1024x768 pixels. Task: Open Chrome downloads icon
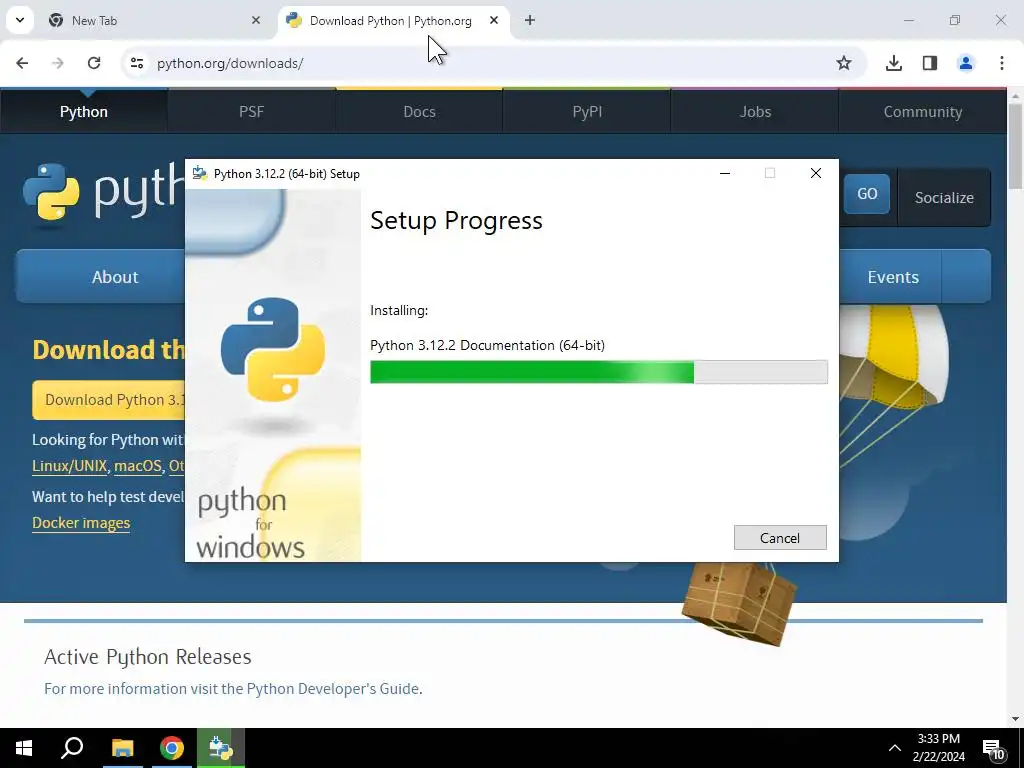[894, 63]
